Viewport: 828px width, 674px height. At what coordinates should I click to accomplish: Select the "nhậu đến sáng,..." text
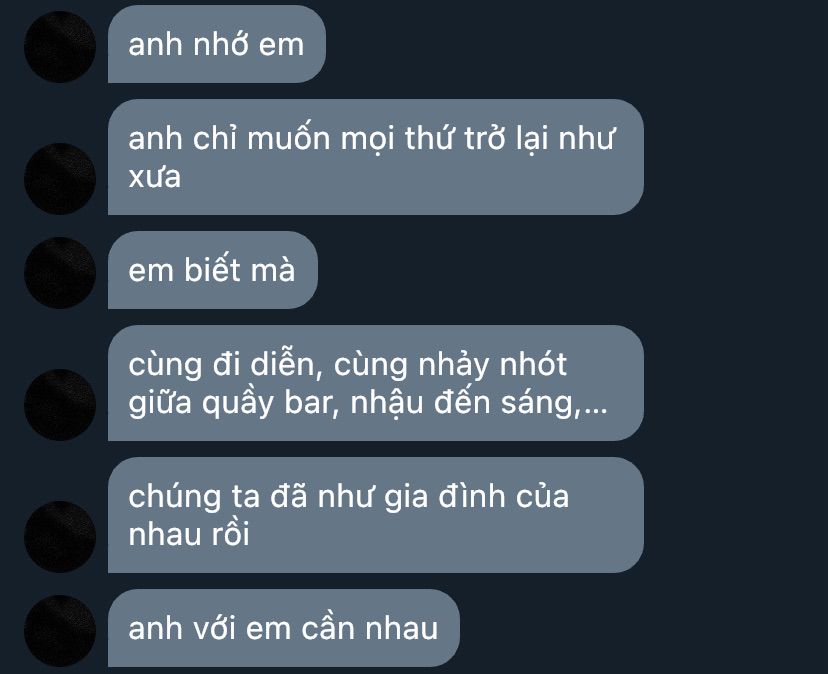[479, 402]
